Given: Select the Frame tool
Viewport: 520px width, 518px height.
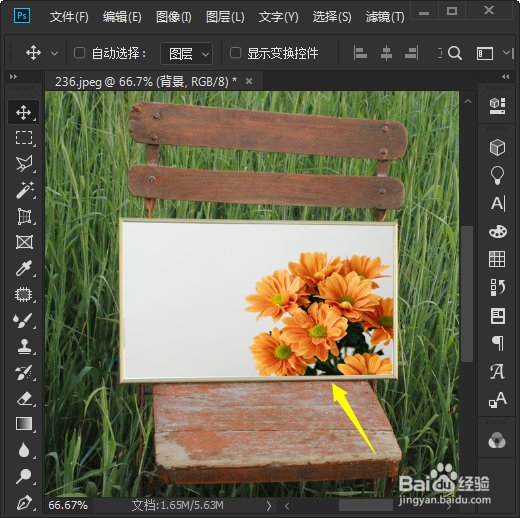Looking at the screenshot, I should 24,242.
